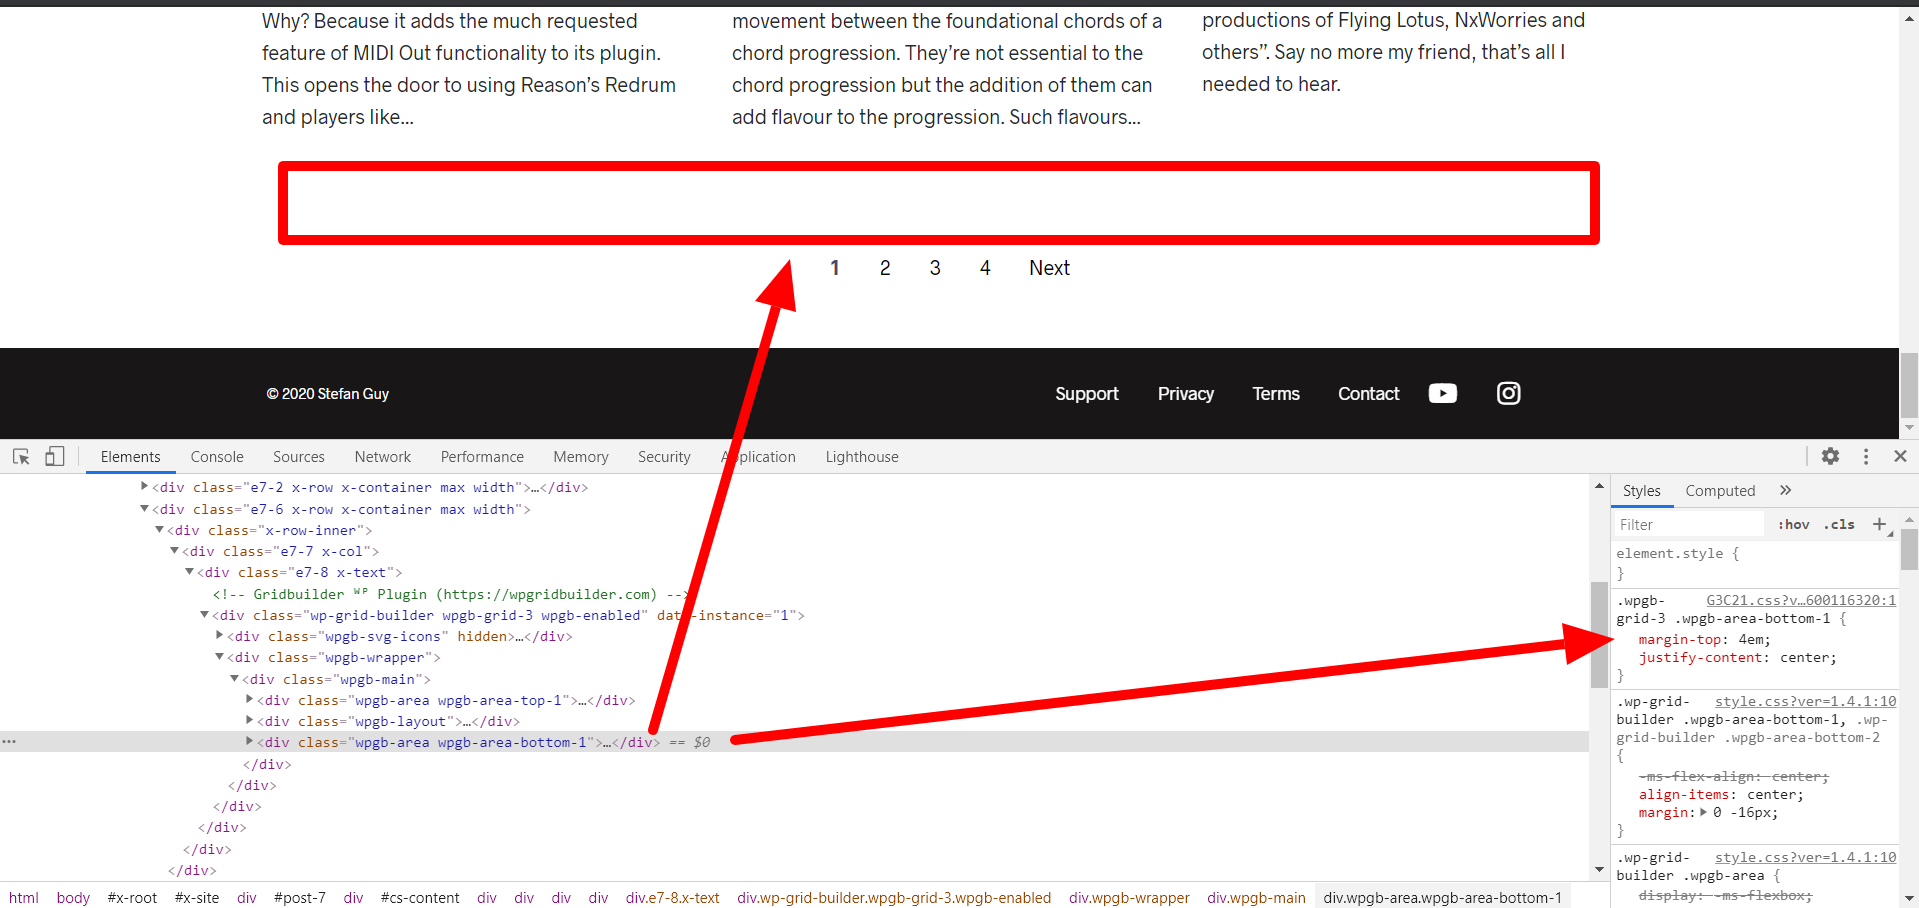
Task: Toggle the :hov element state panel
Action: coord(1794,524)
